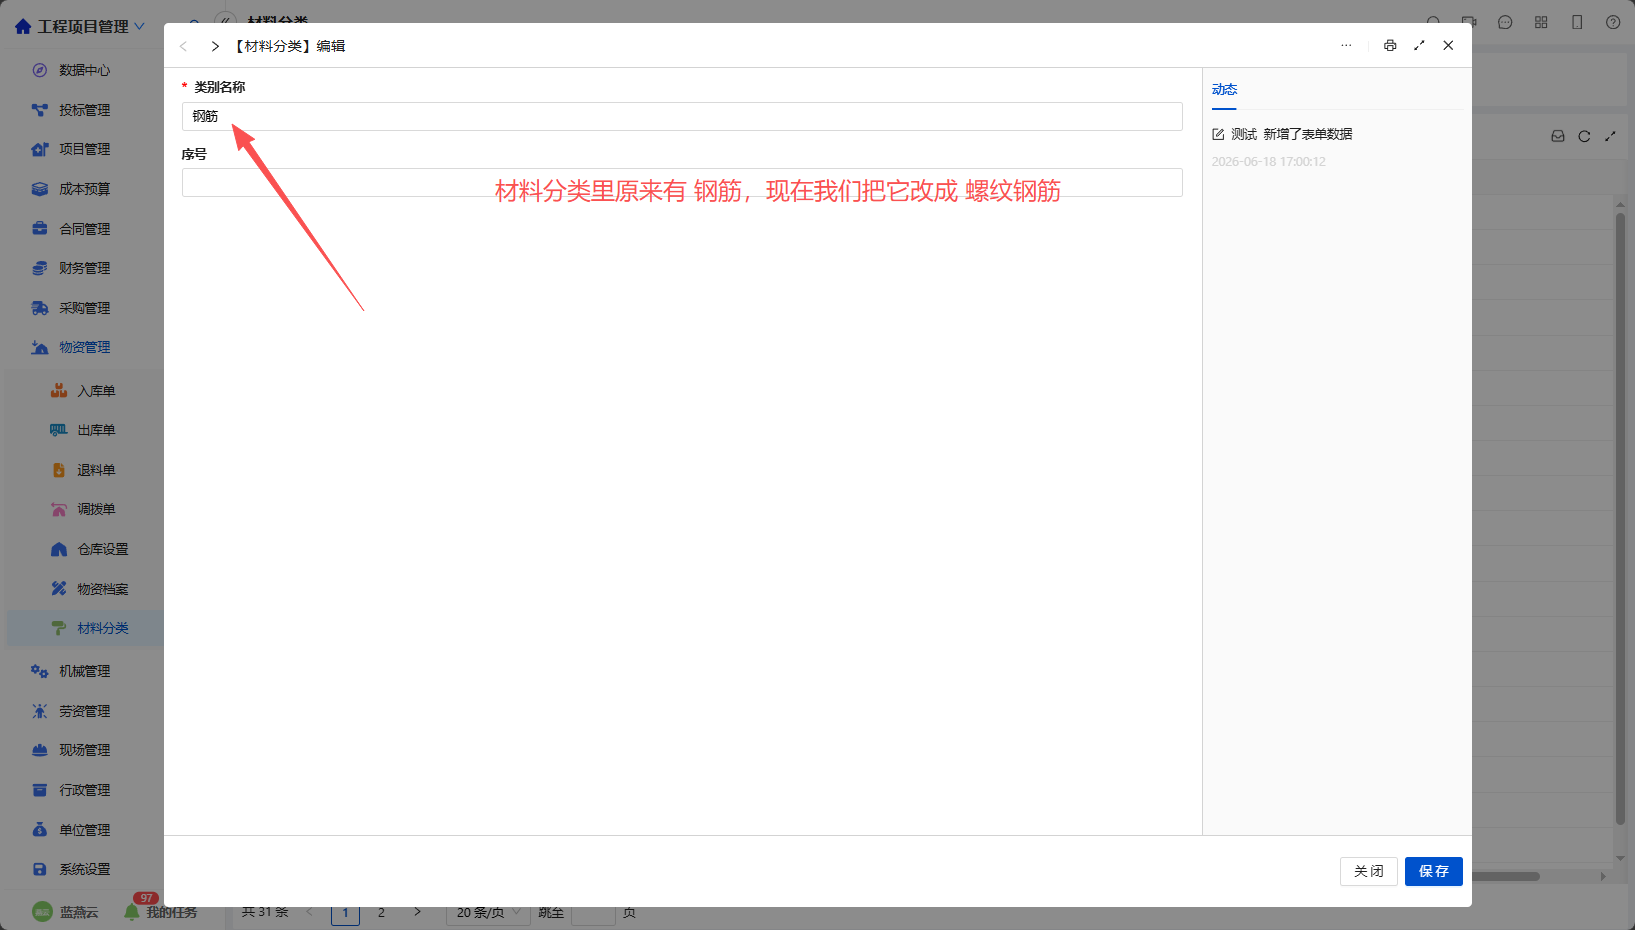This screenshot has height=930, width=1635.
Task: Select 入库单 in sidebar
Action: [96, 391]
